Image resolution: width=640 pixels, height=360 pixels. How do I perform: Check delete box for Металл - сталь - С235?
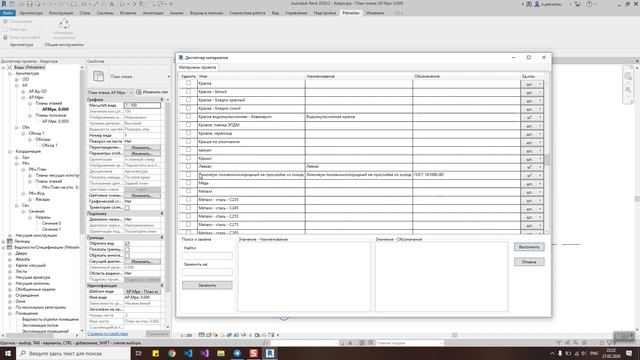click(188, 200)
